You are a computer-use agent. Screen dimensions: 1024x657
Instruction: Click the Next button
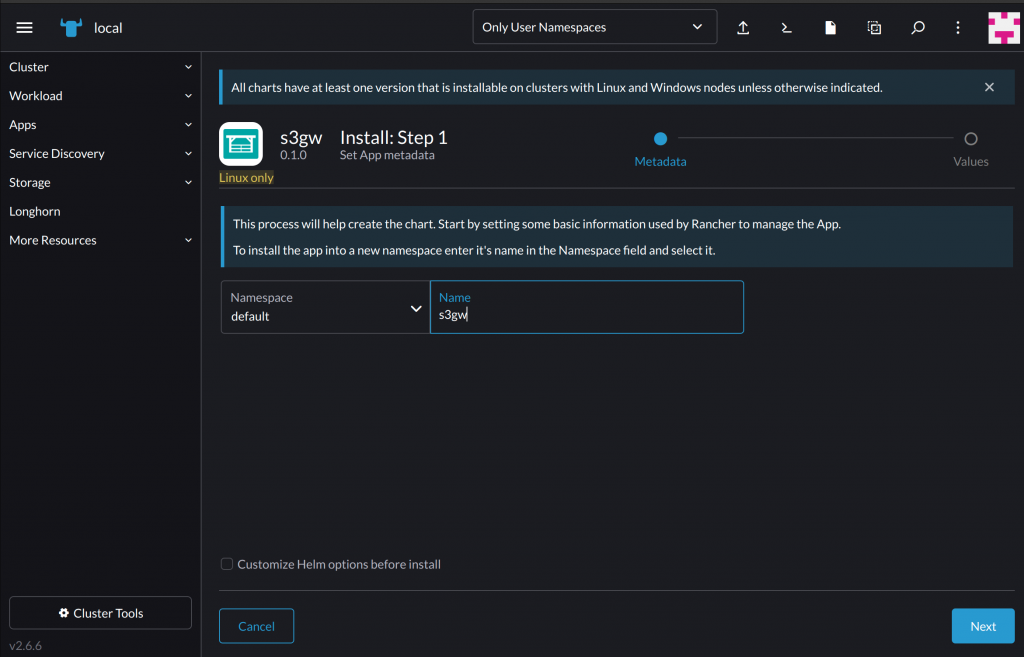982,626
